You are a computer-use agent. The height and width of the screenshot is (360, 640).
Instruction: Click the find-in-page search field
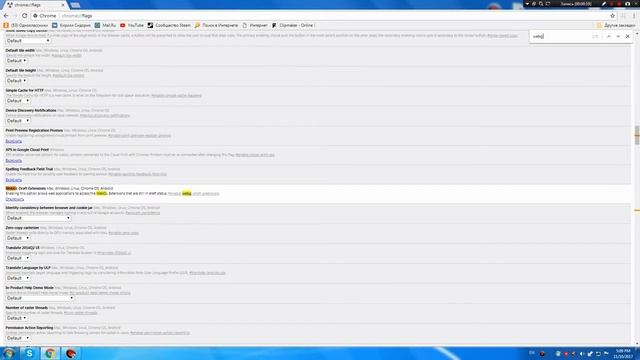561,36
